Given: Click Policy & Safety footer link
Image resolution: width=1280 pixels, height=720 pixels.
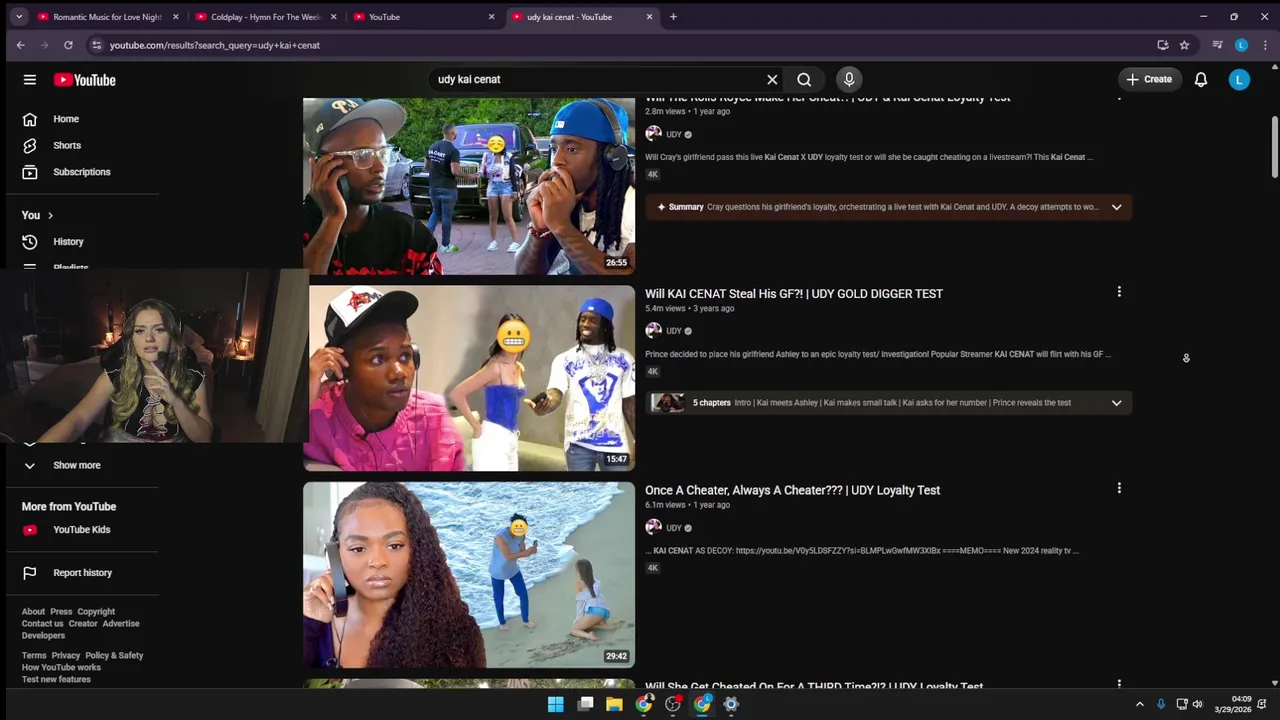Looking at the screenshot, I should pos(114,656).
